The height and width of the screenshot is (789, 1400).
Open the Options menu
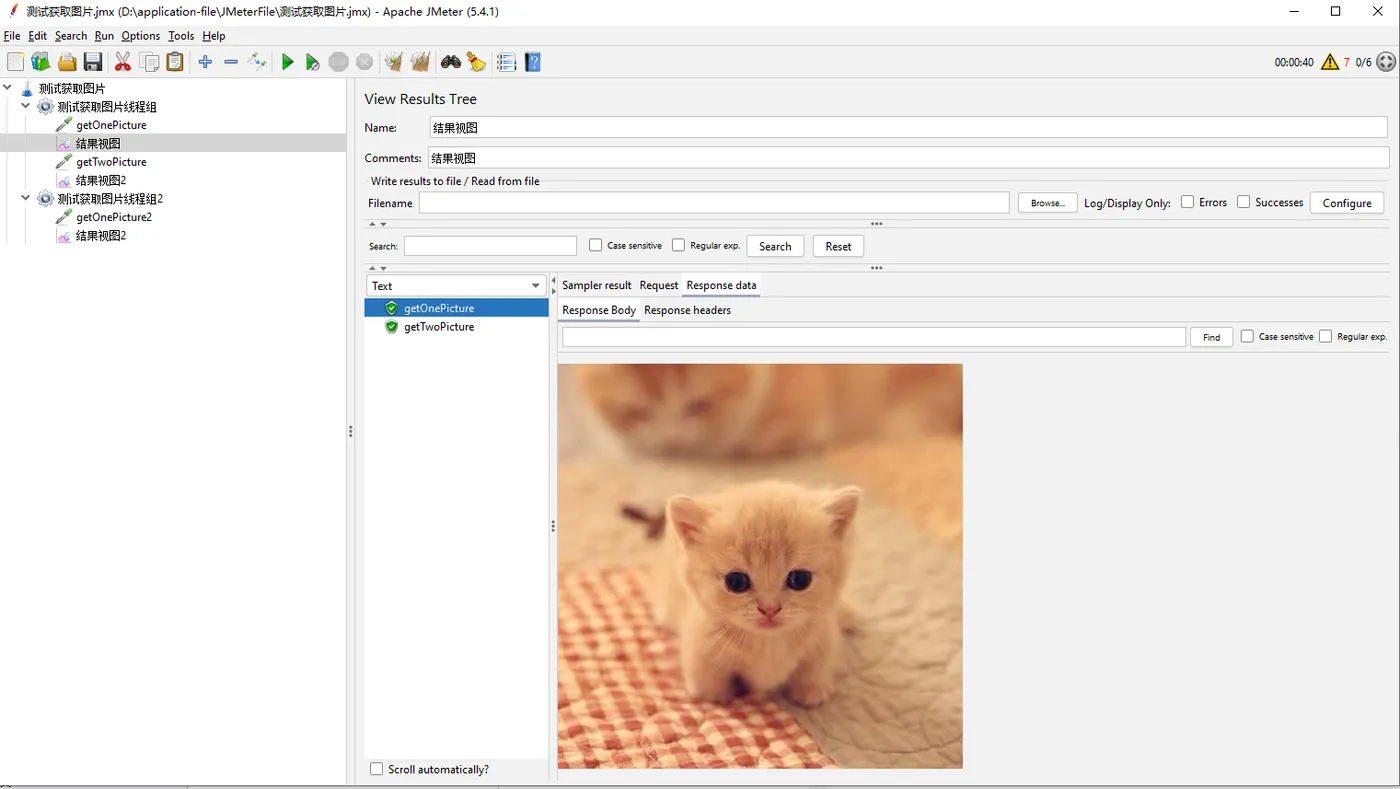[141, 36]
